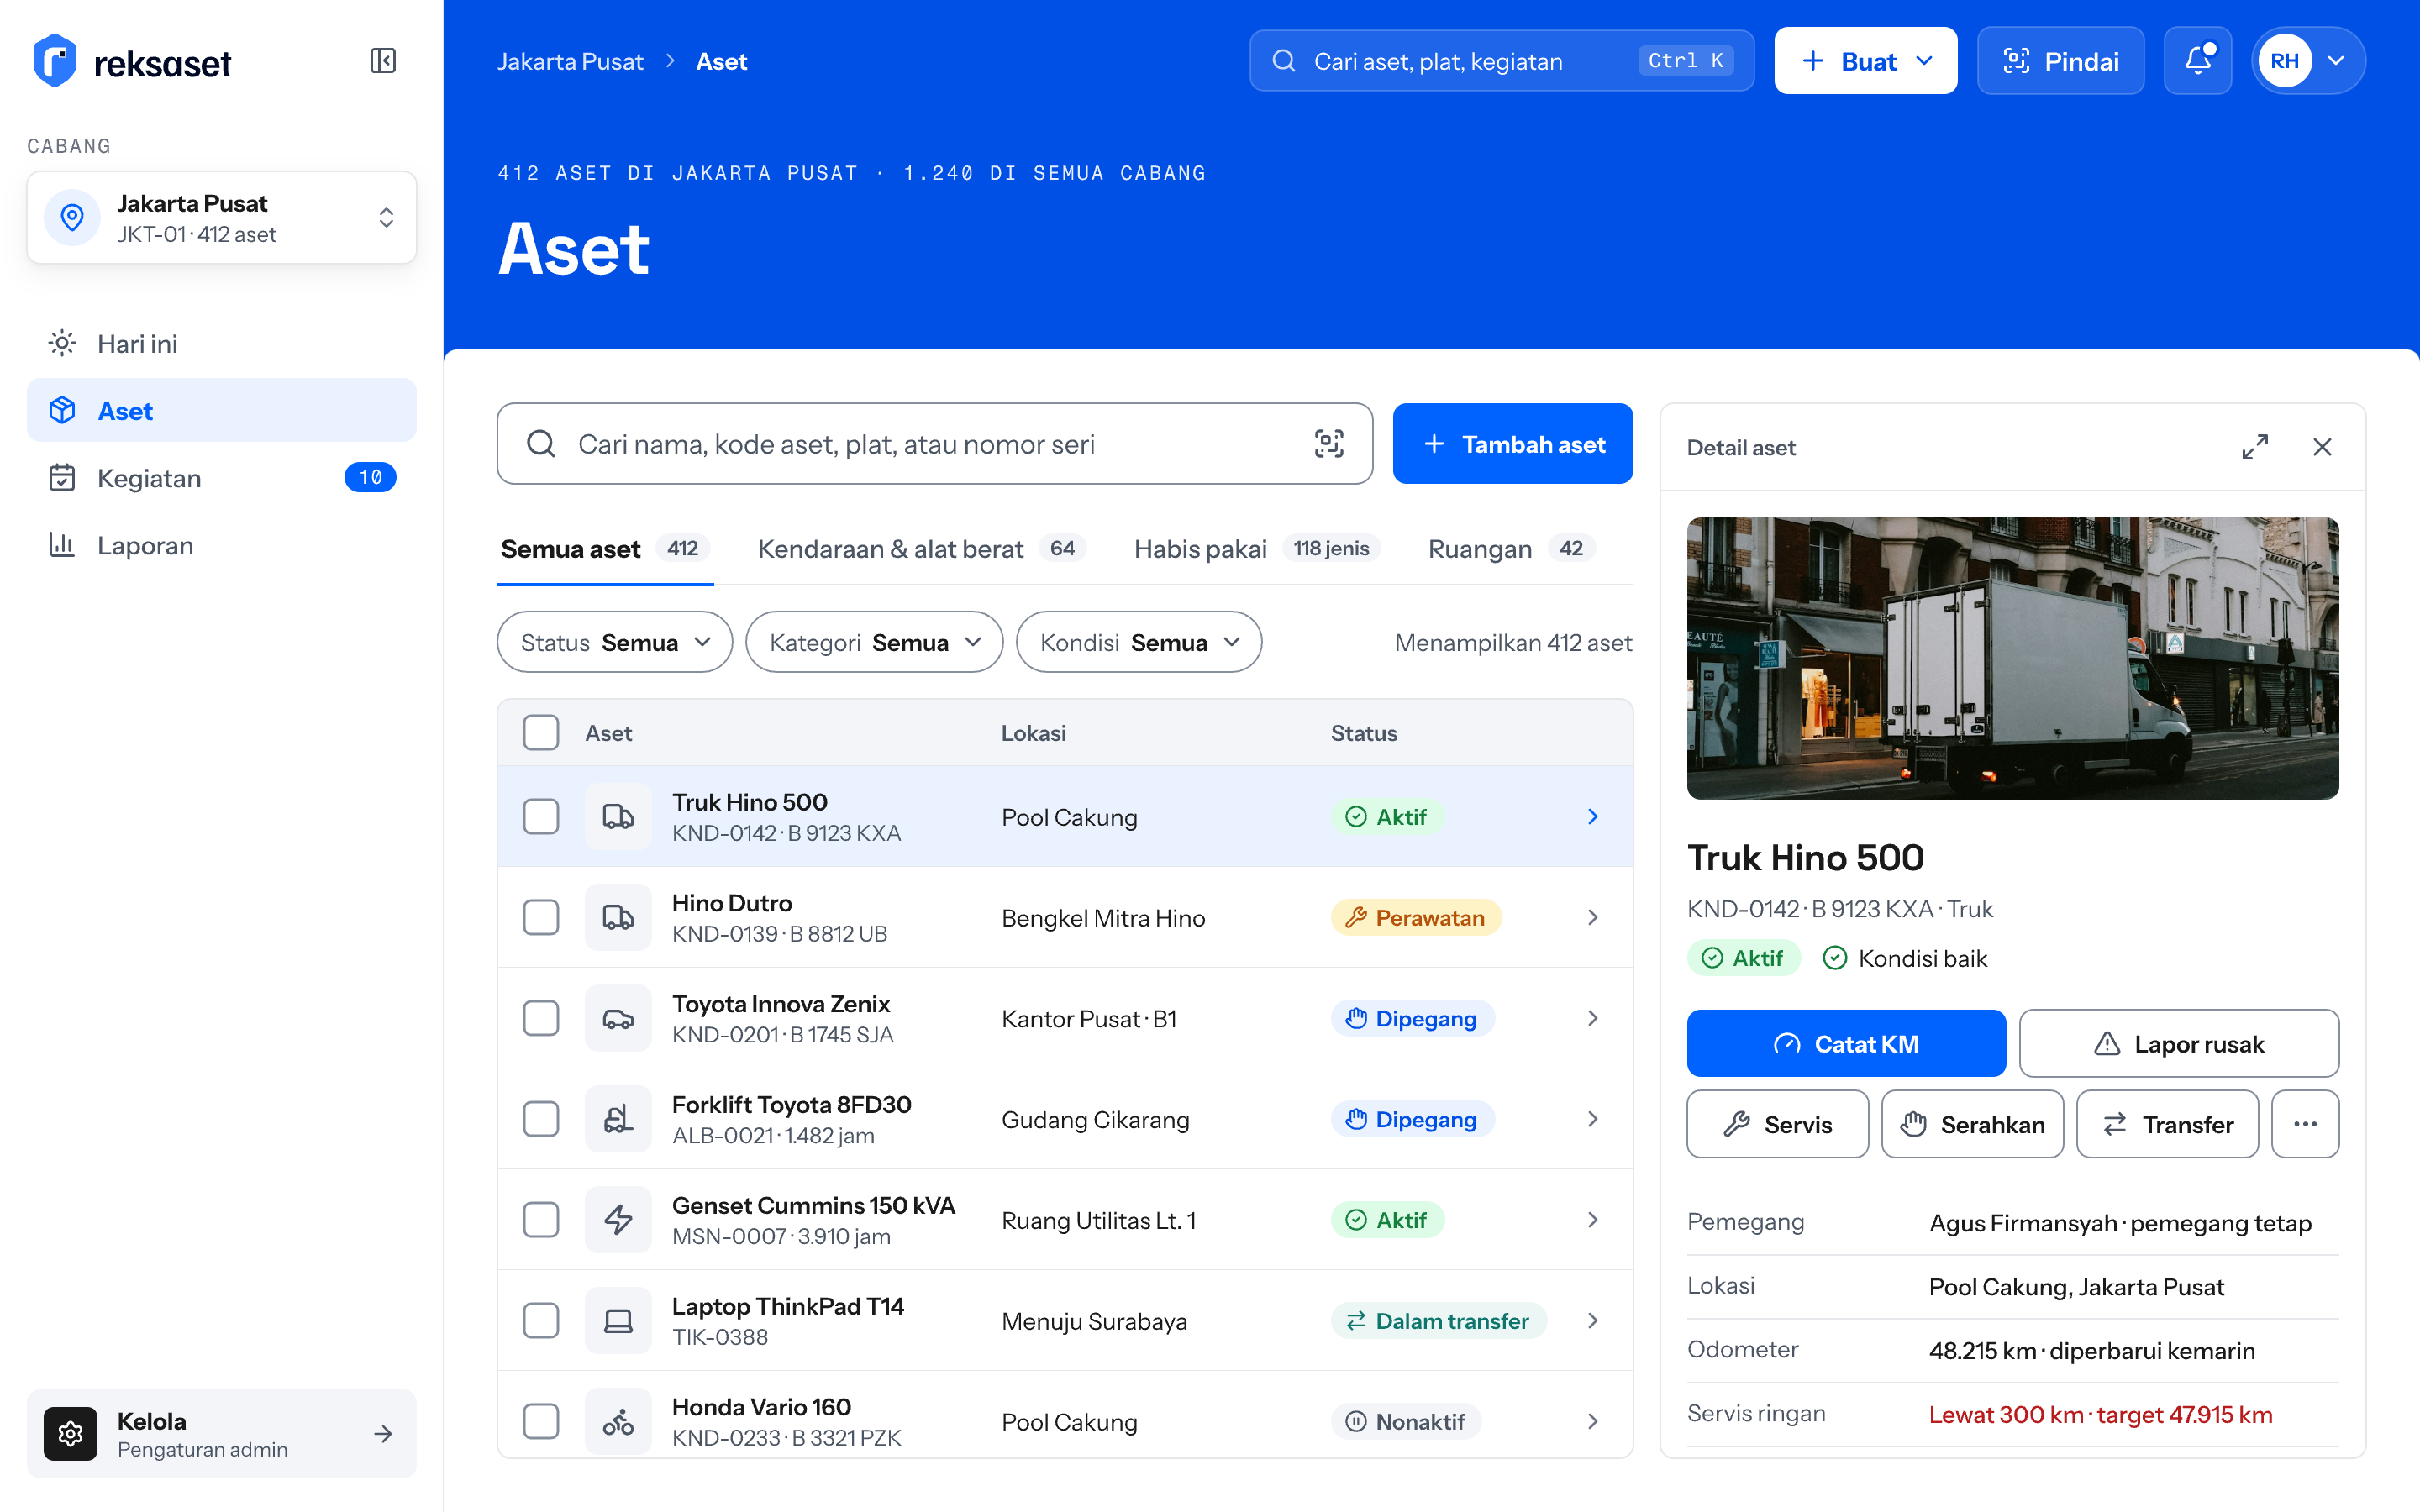Open Kelola Pengaturan admin
Screen dimensions: 2420x1512
tap(221, 1434)
